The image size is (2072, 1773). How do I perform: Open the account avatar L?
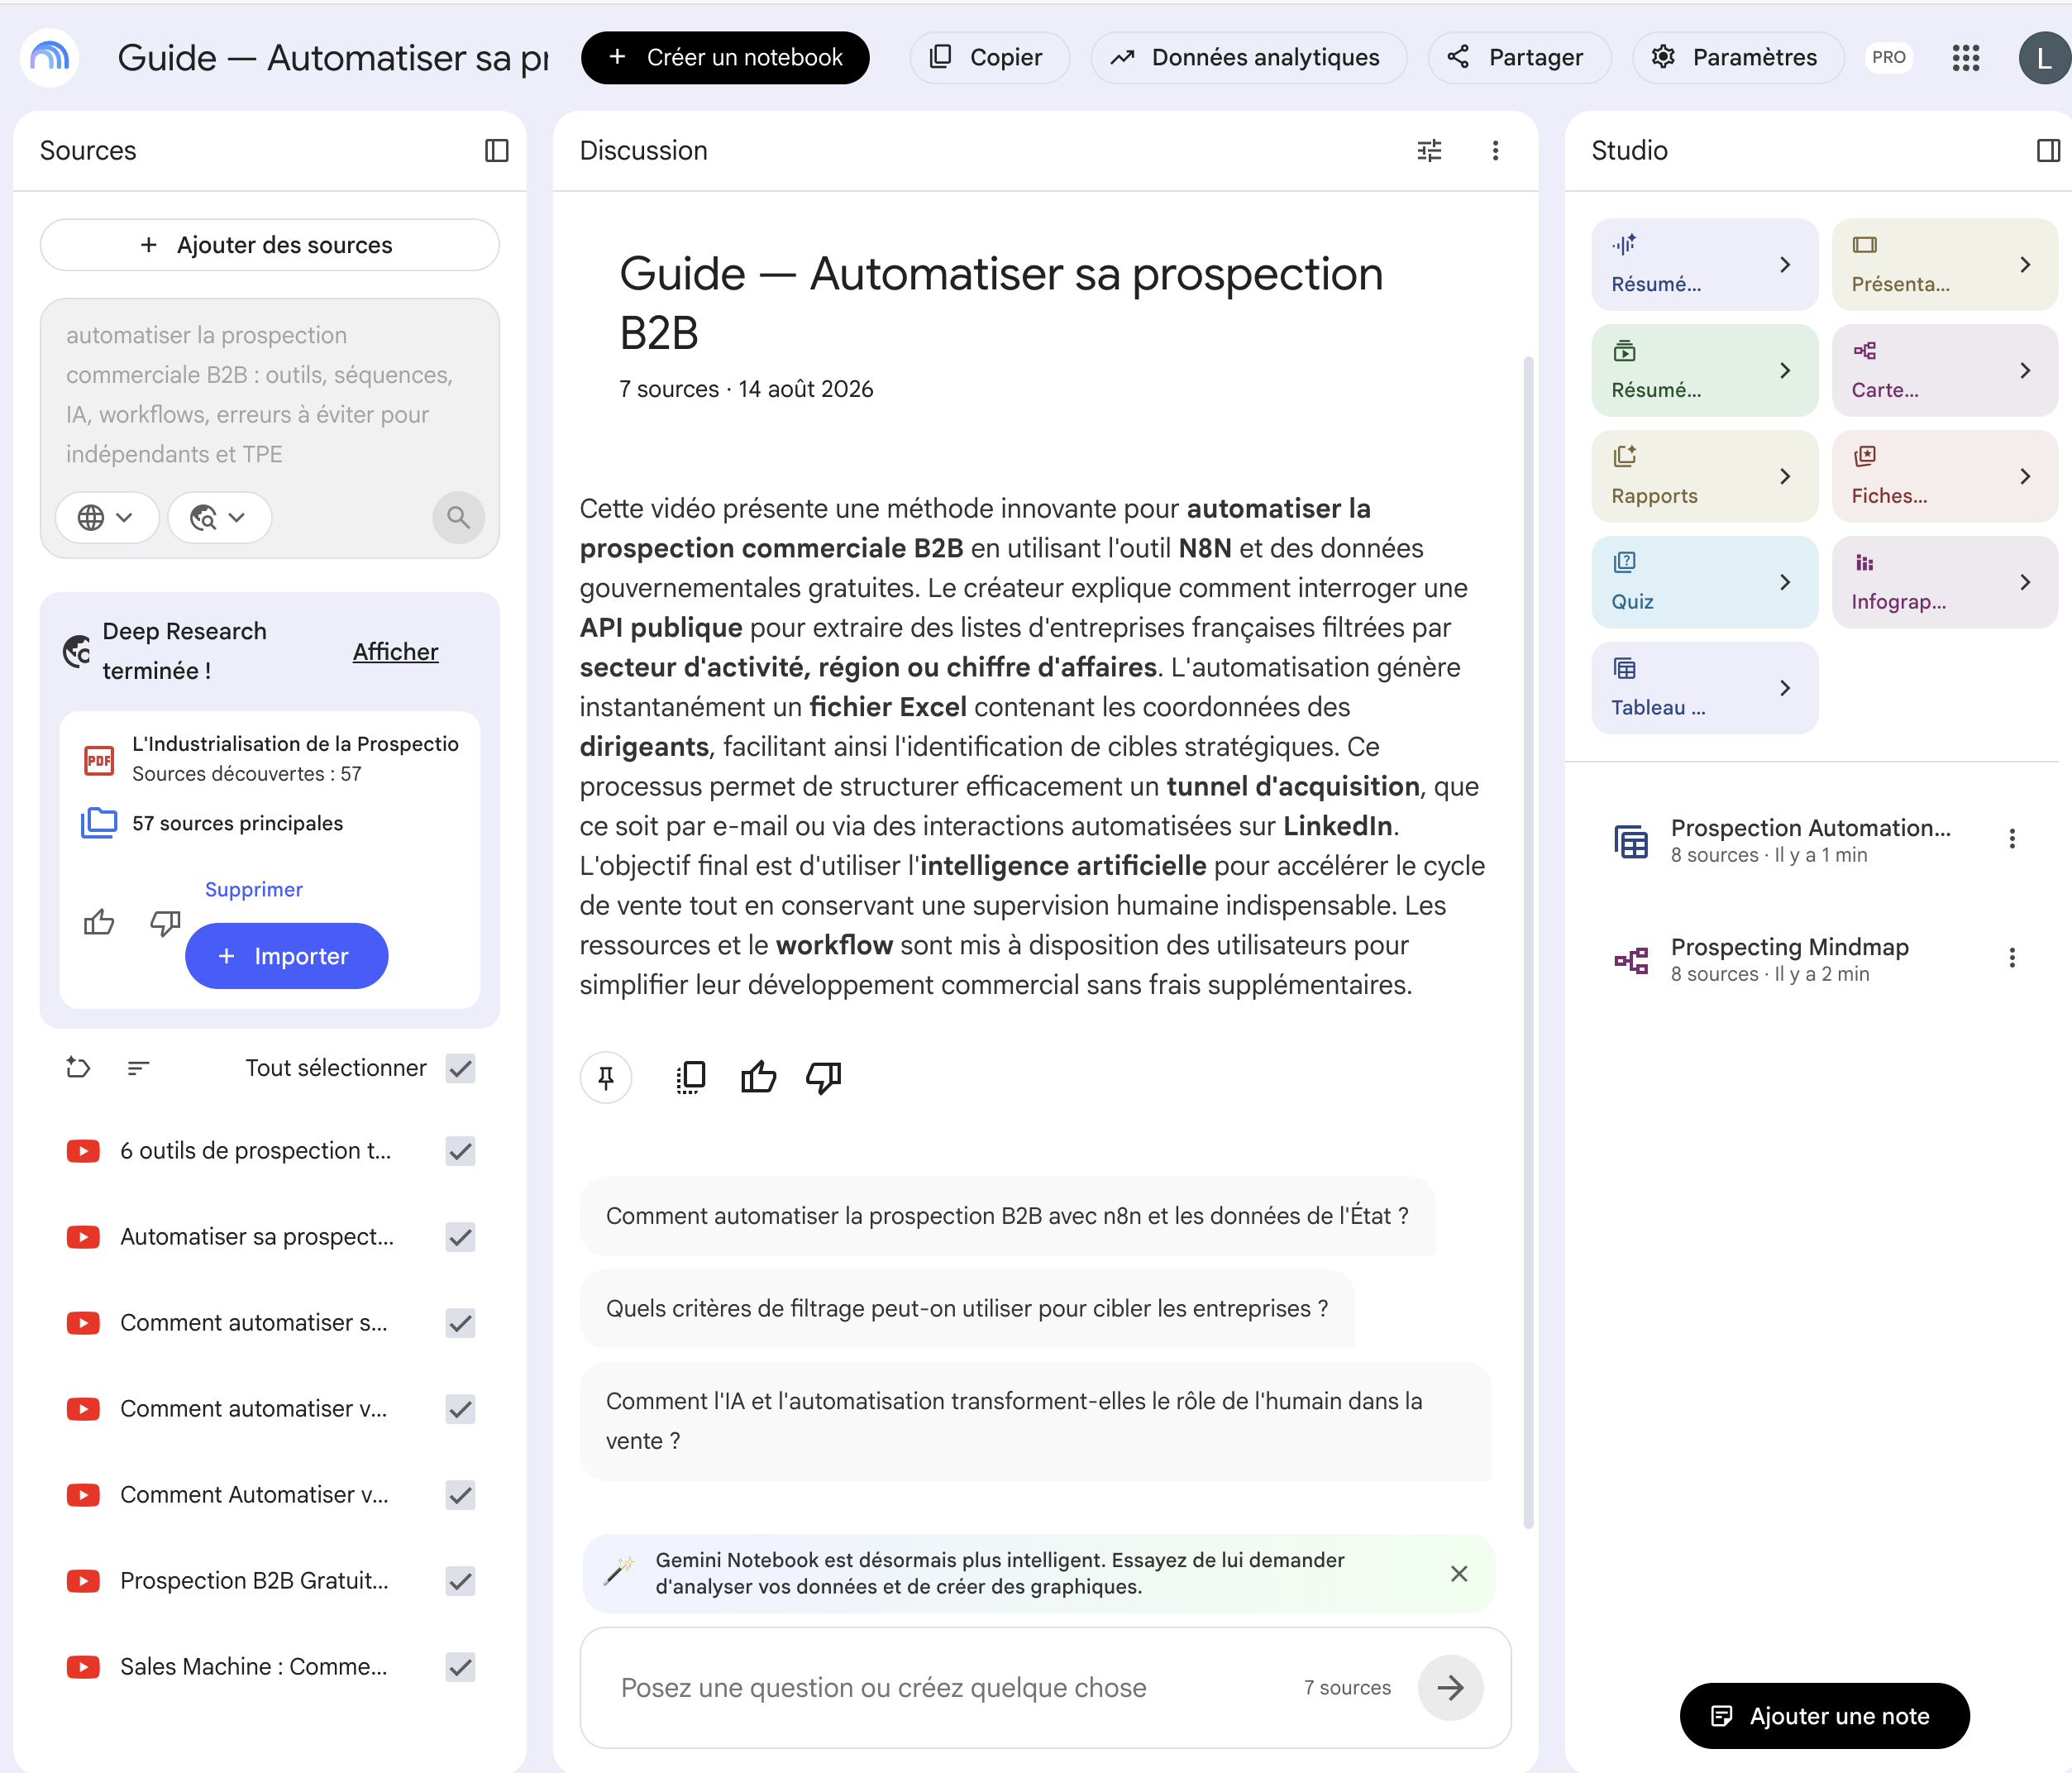point(2043,58)
